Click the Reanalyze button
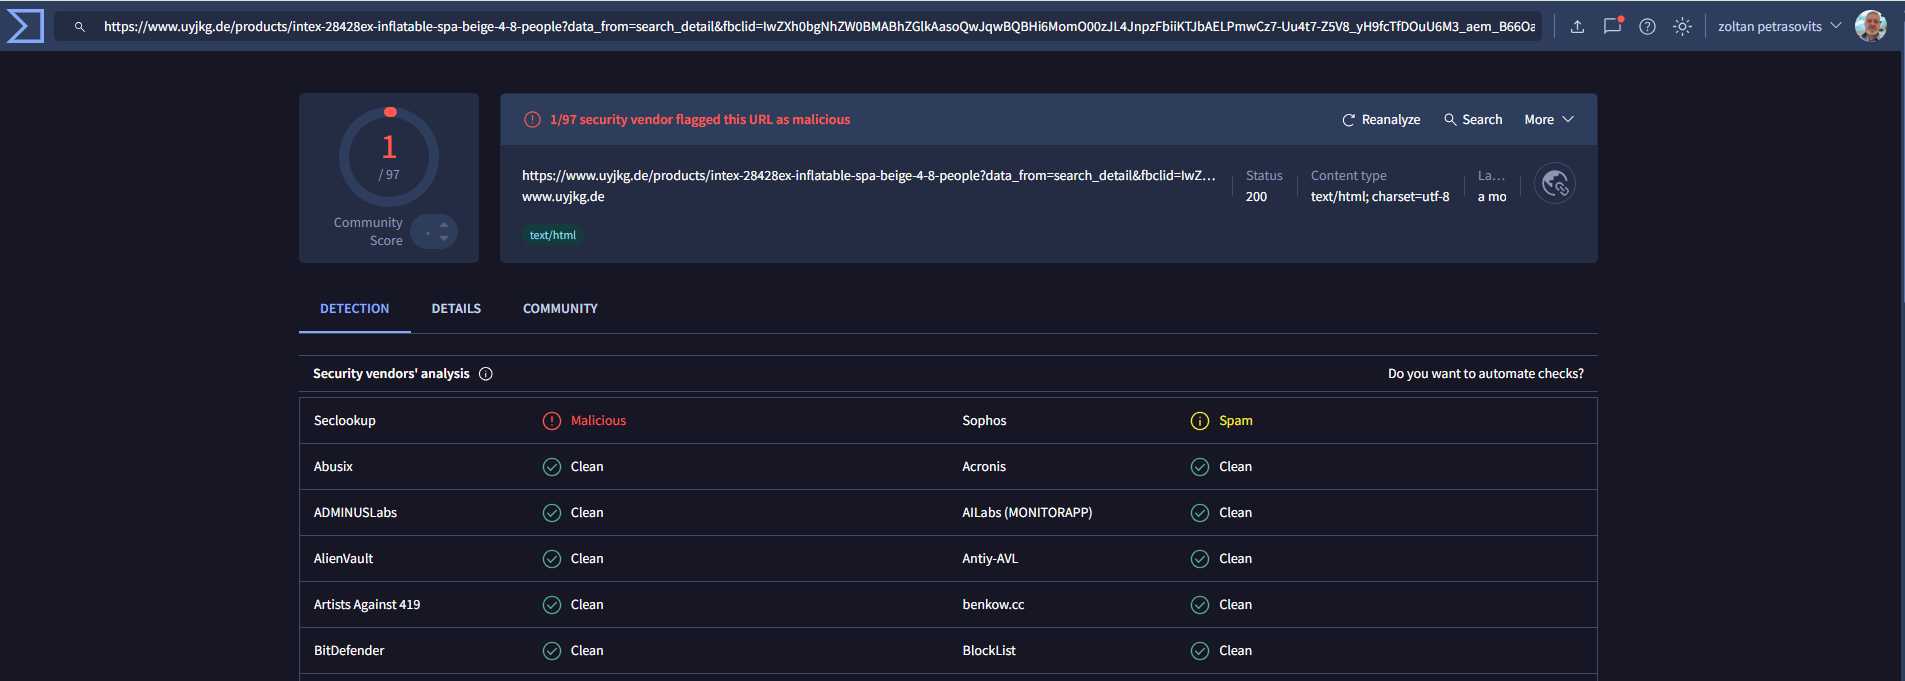 click(1381, 120)
